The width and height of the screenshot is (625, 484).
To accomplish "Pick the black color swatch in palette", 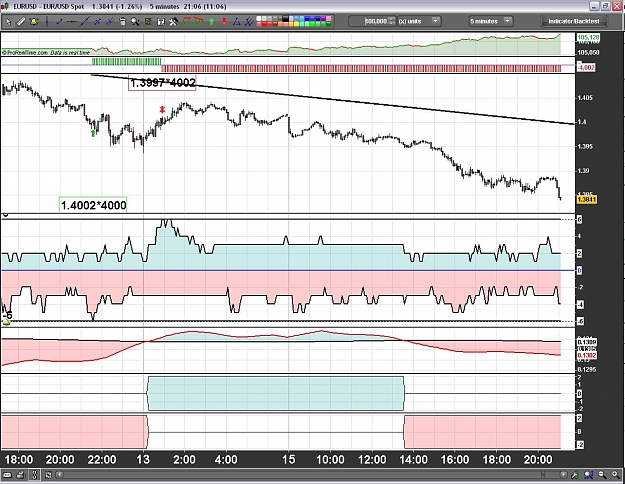I will (285, 18).
